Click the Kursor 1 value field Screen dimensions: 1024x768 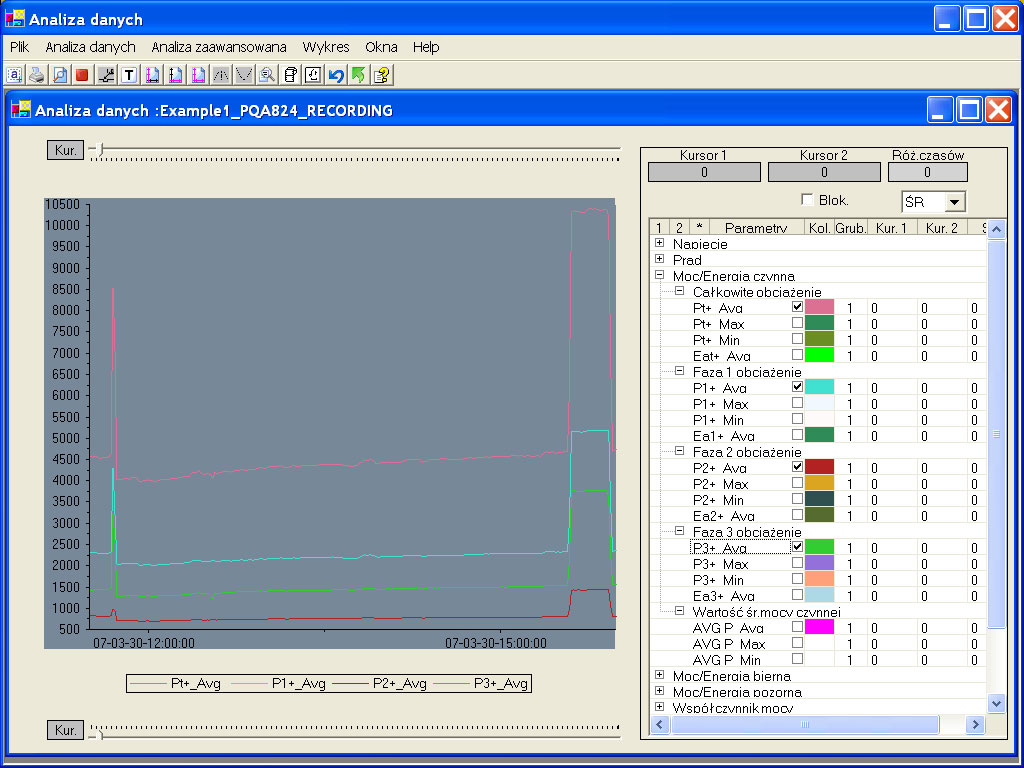[703, 172]
